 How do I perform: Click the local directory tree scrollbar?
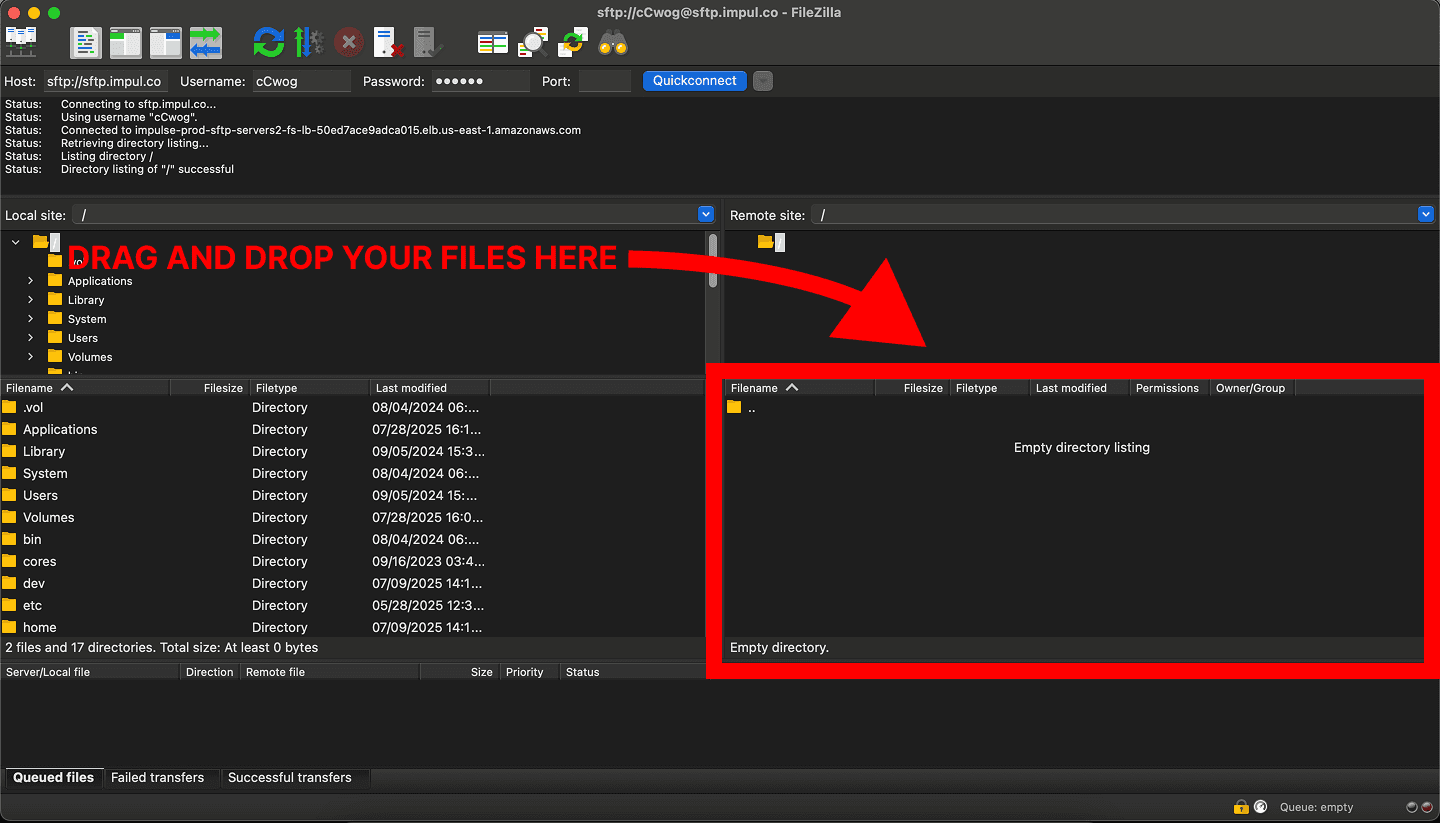pyautogui.click(x=712, y=260)
